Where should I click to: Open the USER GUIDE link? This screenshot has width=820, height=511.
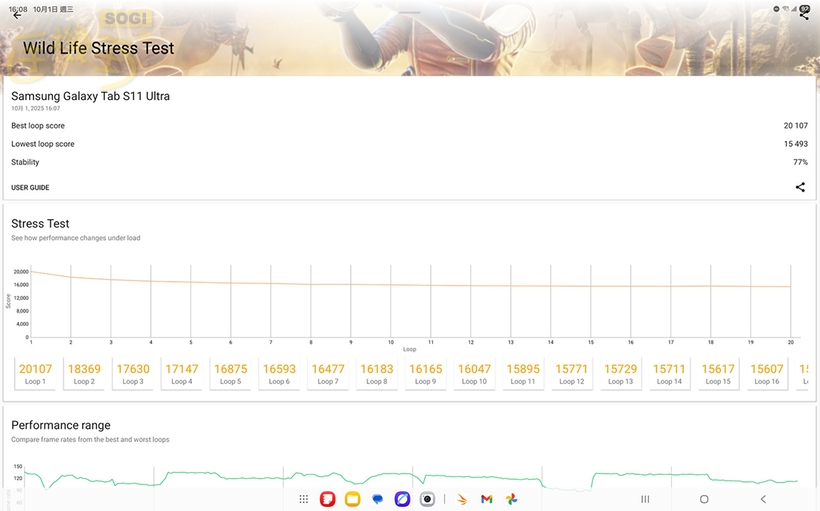(30, 188)
